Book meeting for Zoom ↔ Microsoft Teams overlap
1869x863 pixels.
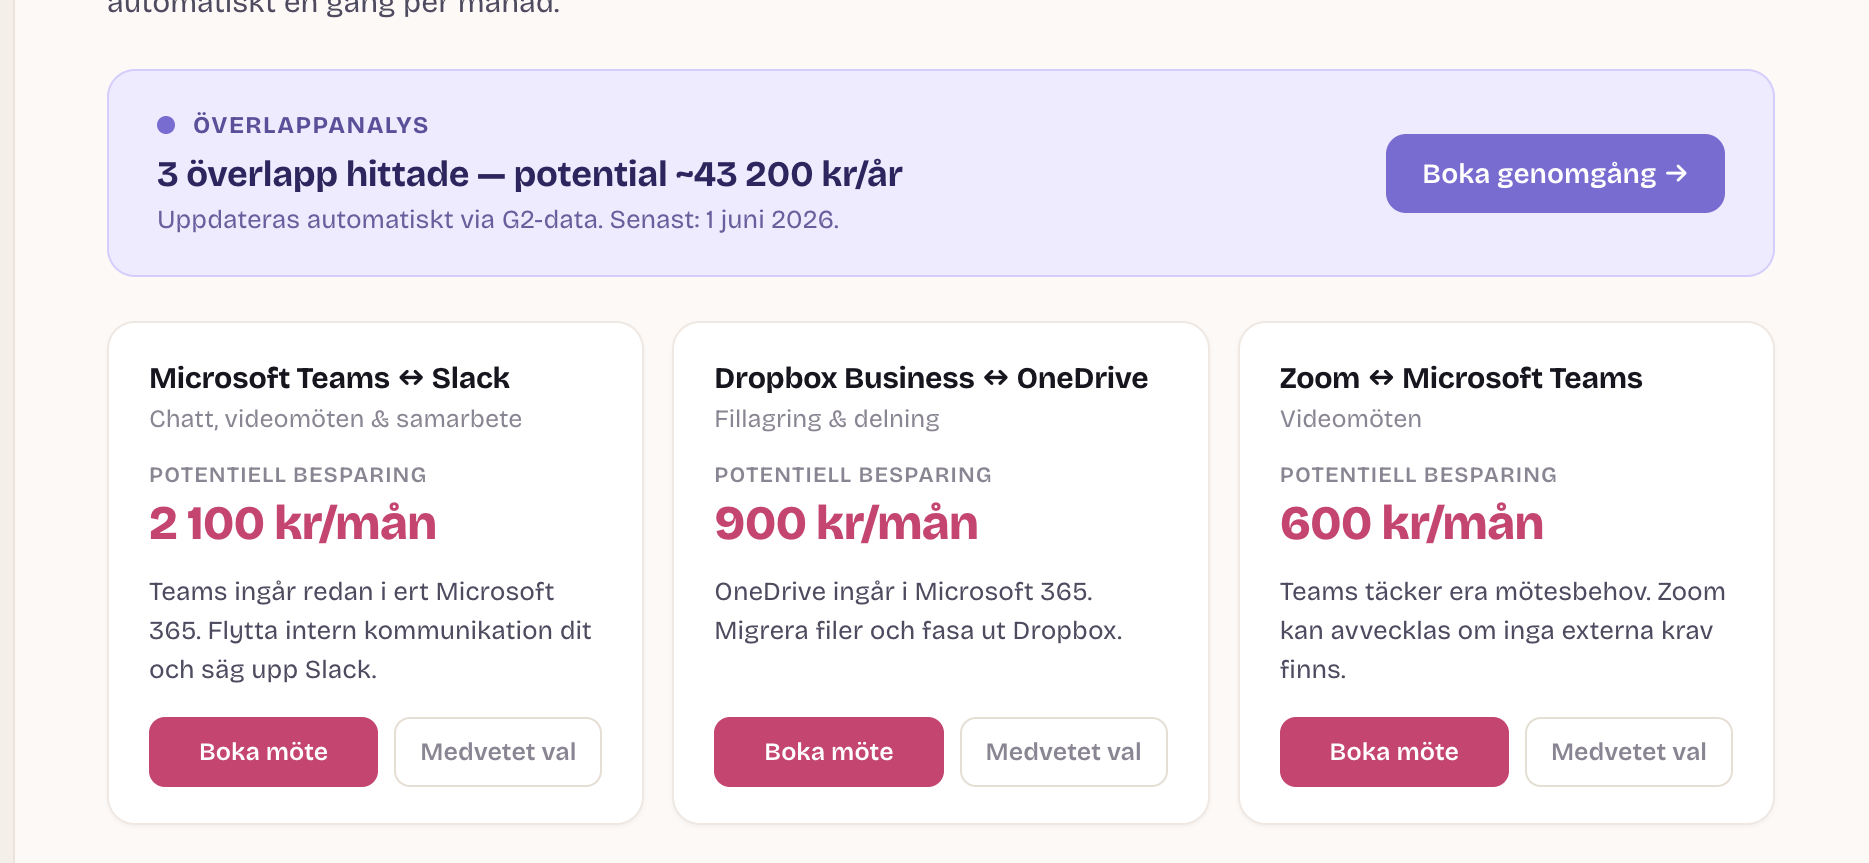[x=1394, y=752]
